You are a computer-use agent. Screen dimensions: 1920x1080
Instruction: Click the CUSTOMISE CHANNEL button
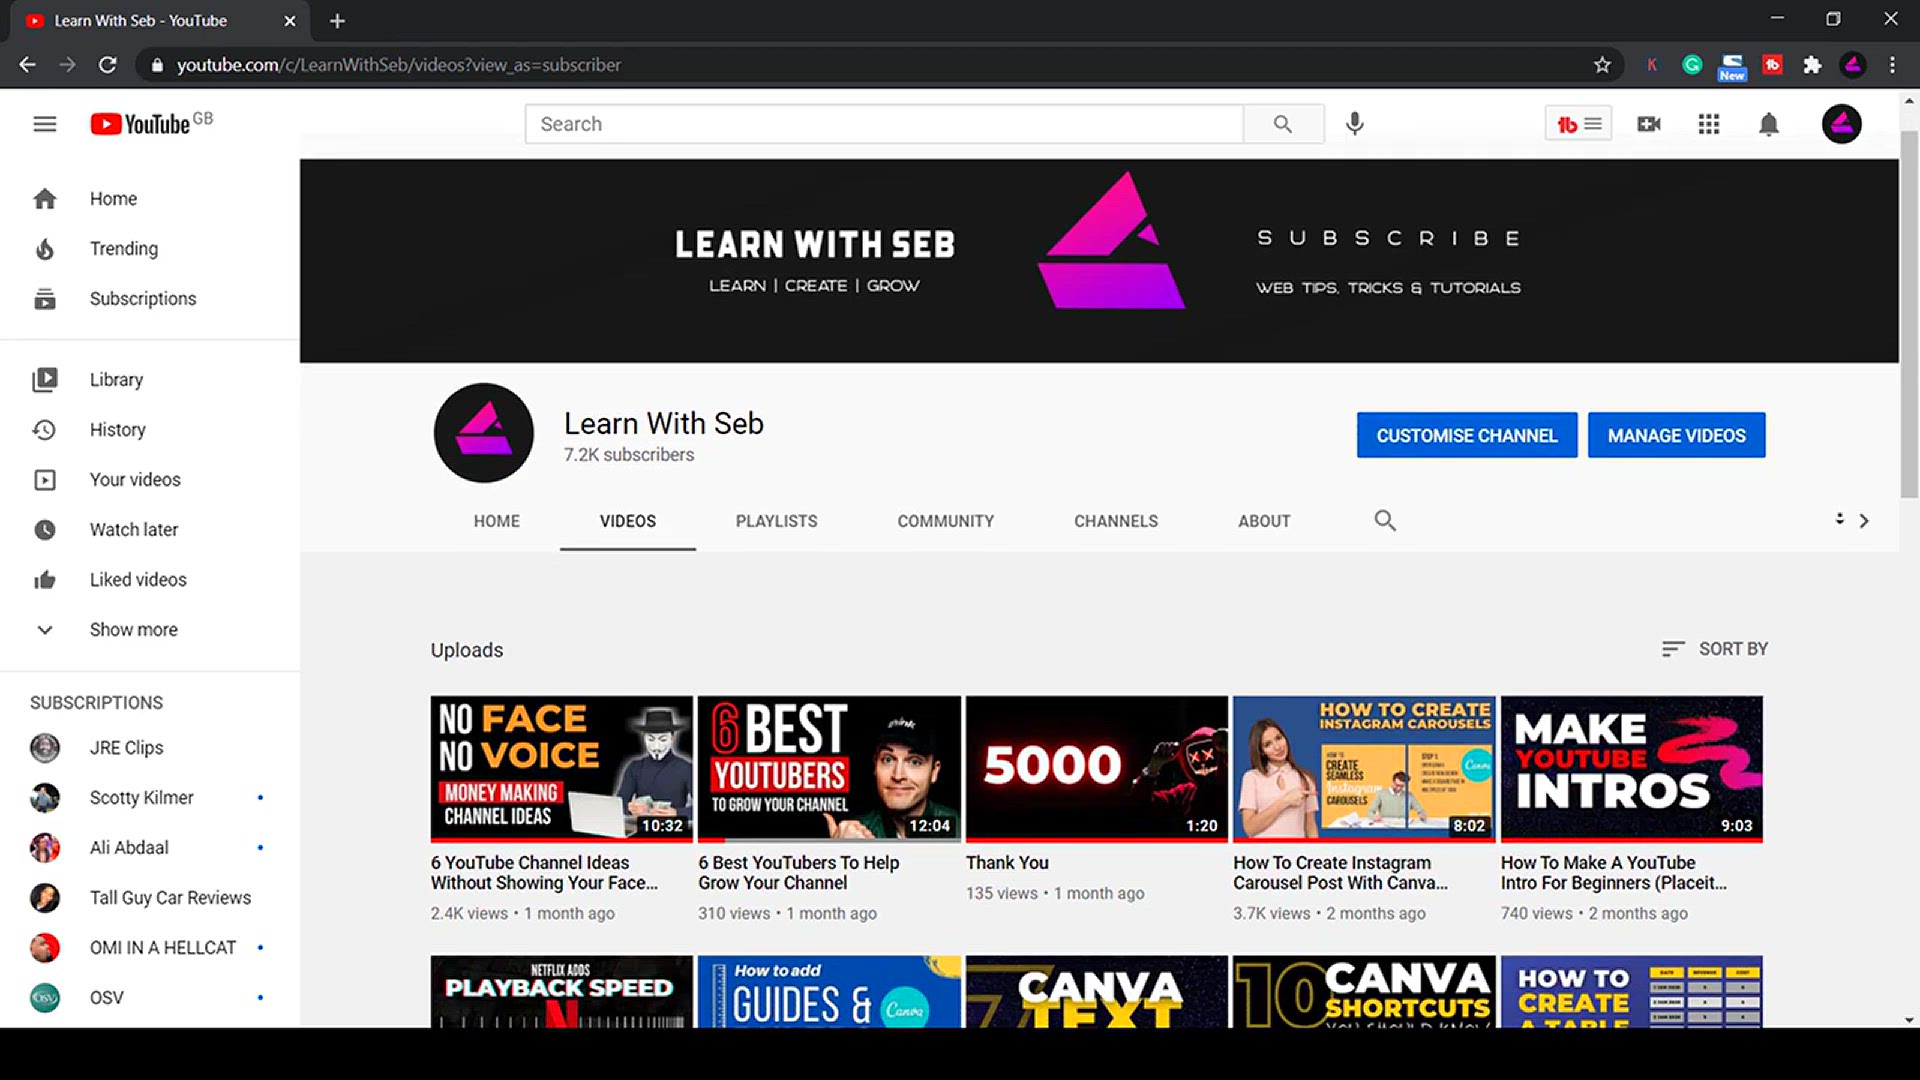(x=1467, y=435)
